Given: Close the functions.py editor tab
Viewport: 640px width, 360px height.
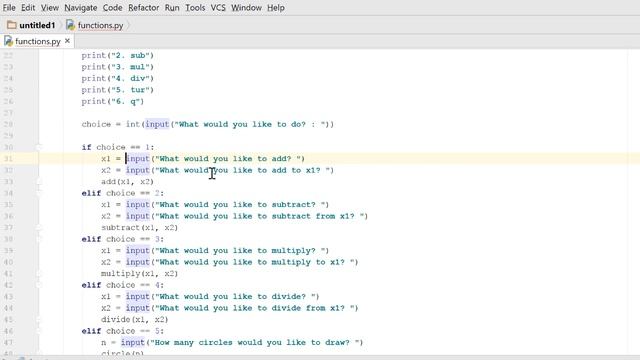Looking at the screenshot, I should tap(67, 41).
